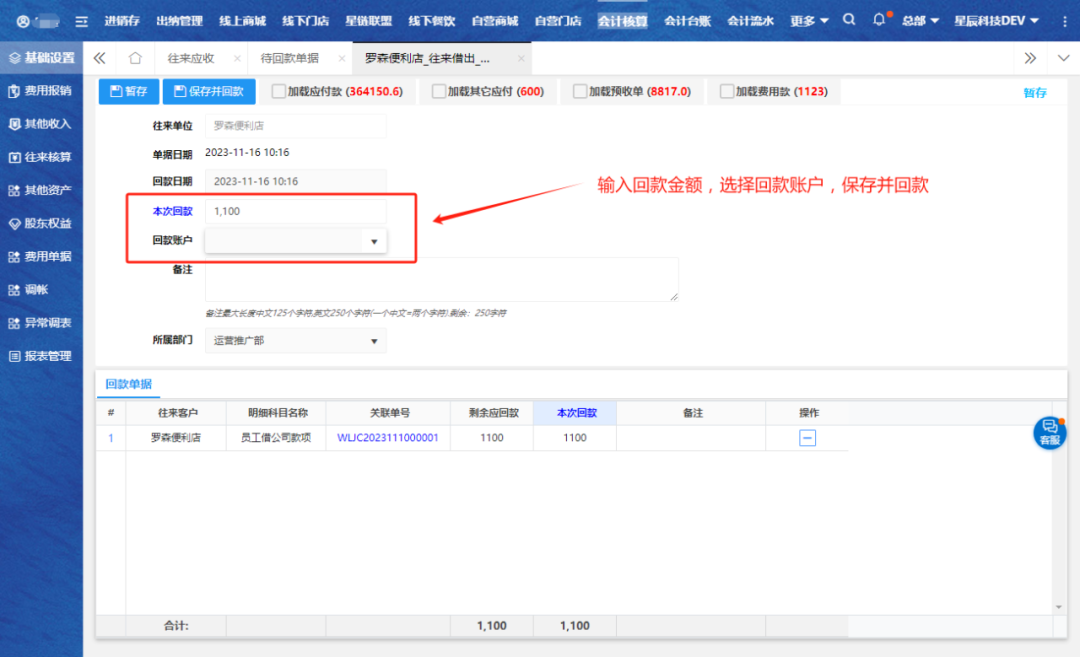
Task: Click the table's vertical scrollbar down arrow
Action: pyautogui.click(x=1059, y=607)
